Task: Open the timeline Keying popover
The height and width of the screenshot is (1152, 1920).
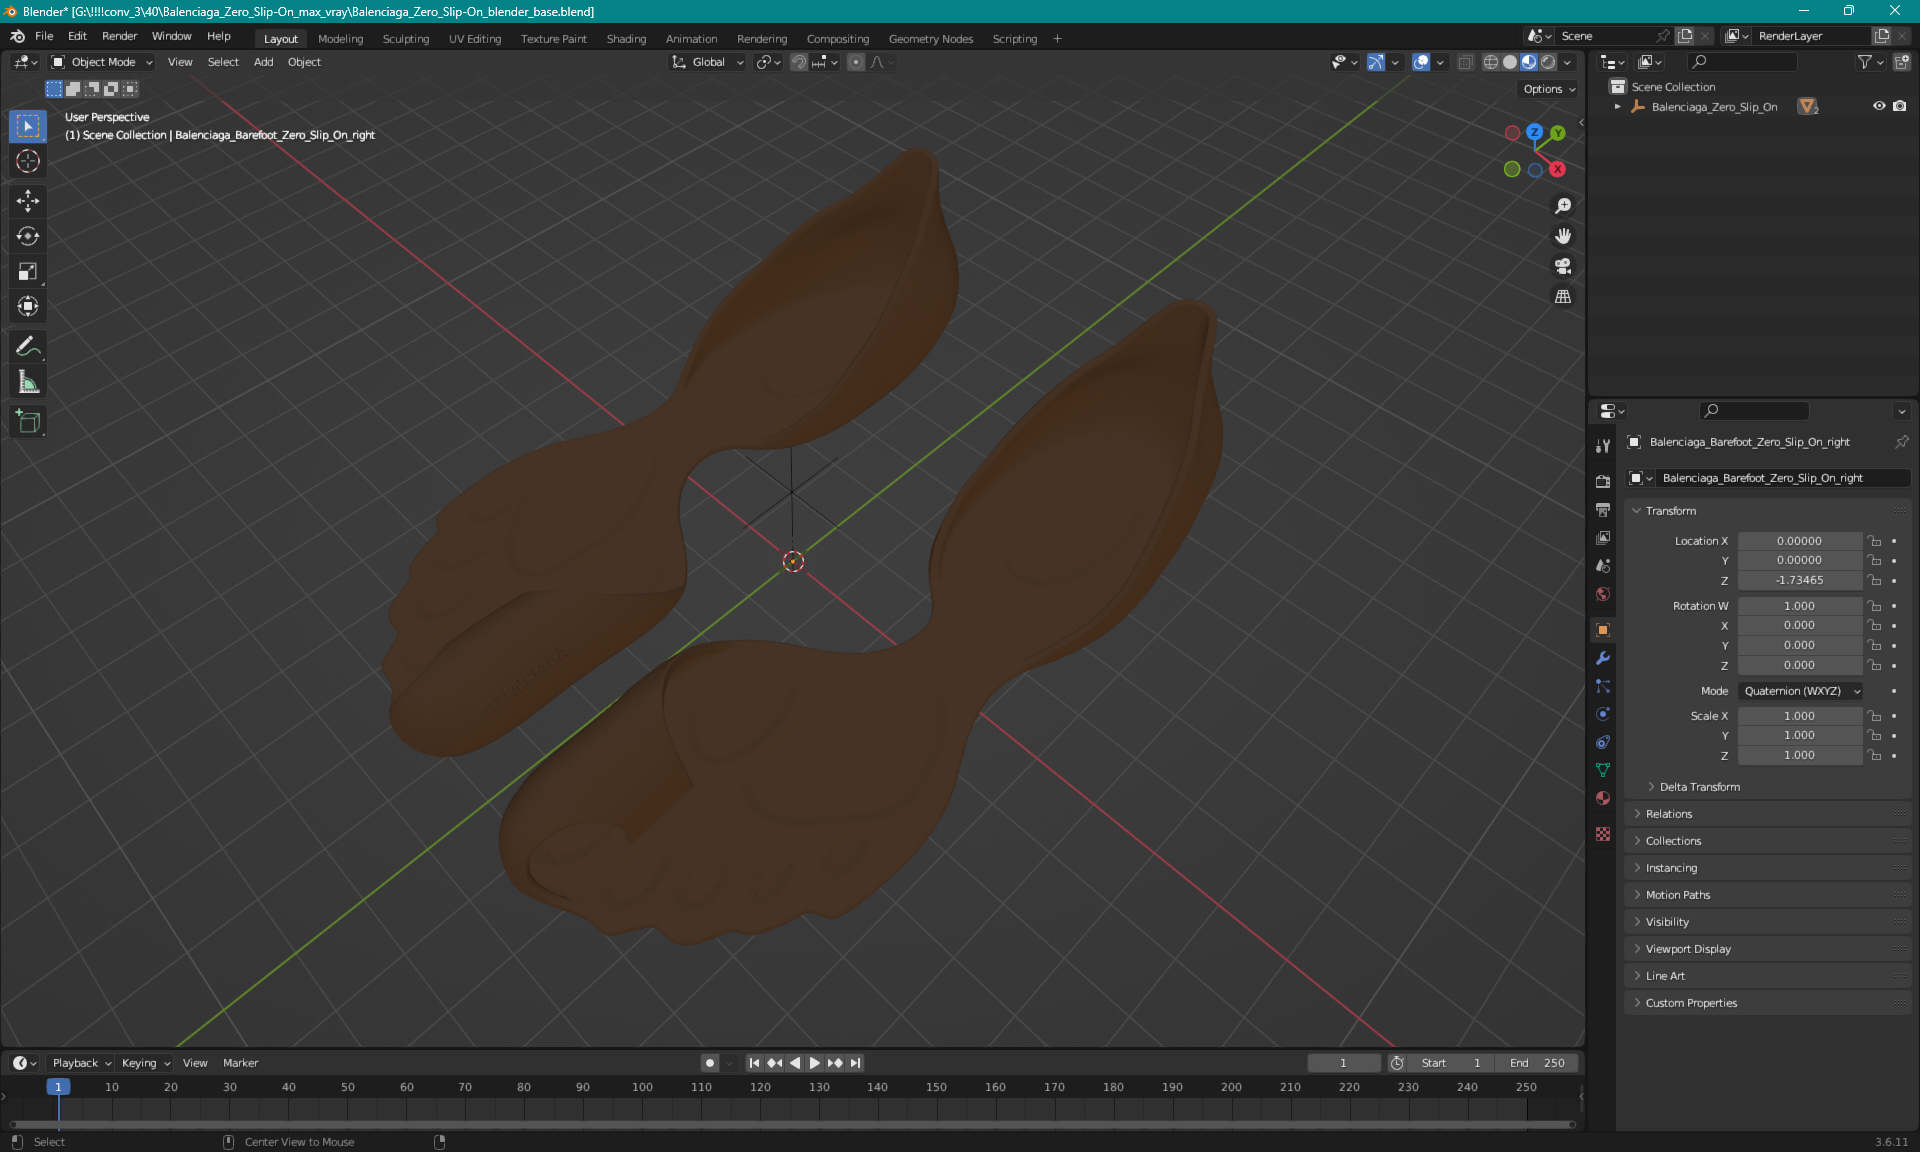Action: coord(146,1063)
